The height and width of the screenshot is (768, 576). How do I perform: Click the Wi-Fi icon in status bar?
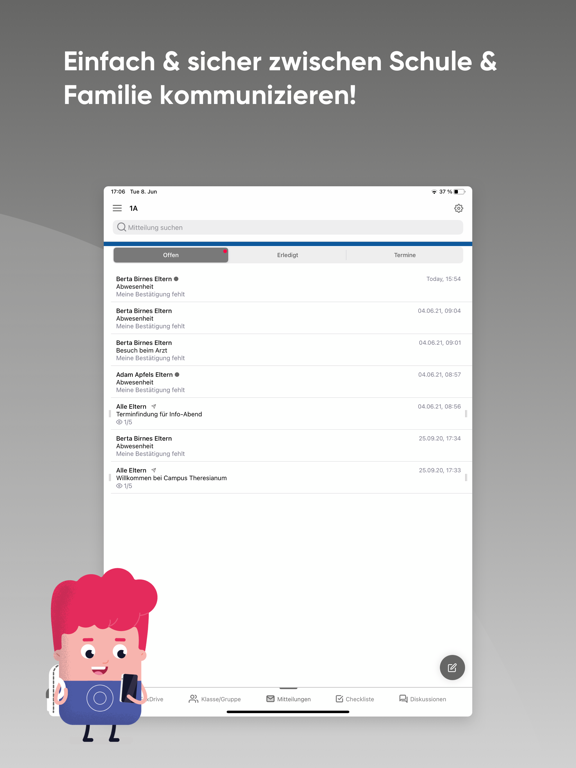coord(434,192)
